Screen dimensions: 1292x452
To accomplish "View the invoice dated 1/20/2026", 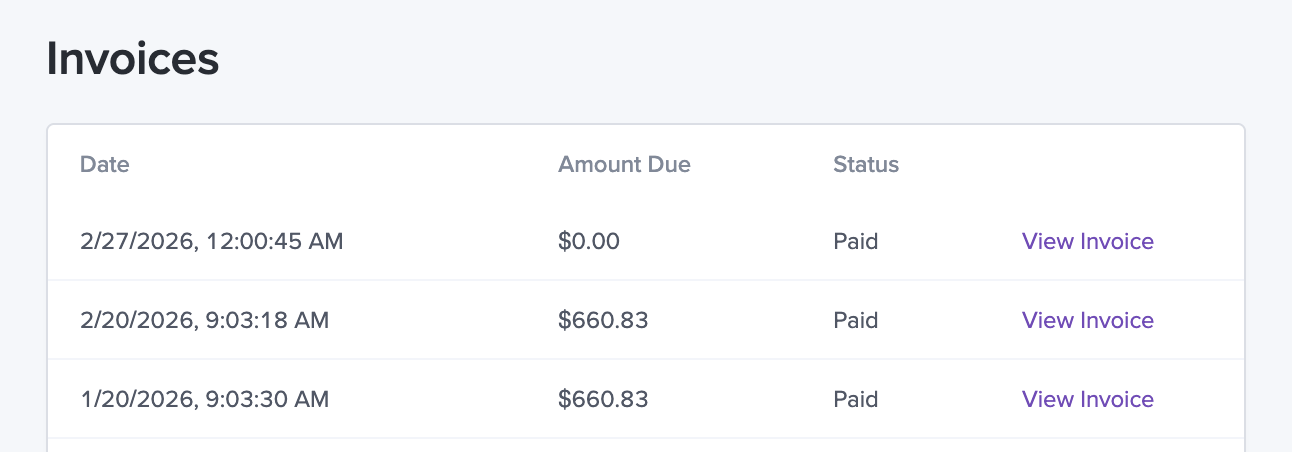I will coord(1087,399).
